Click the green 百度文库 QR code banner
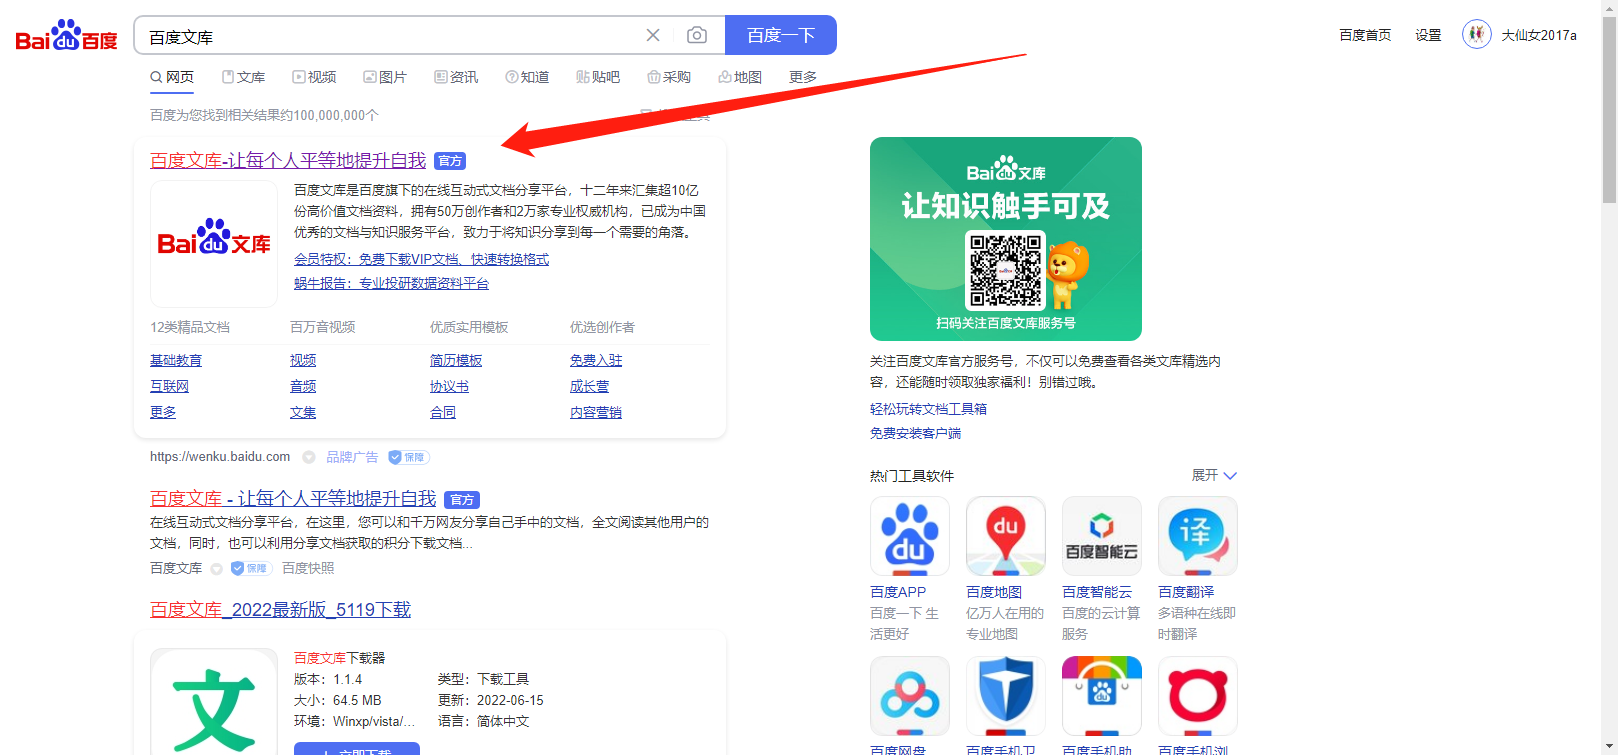Screen dimensions: 1618x755 pyautogui.click(x=1006, y=239)
